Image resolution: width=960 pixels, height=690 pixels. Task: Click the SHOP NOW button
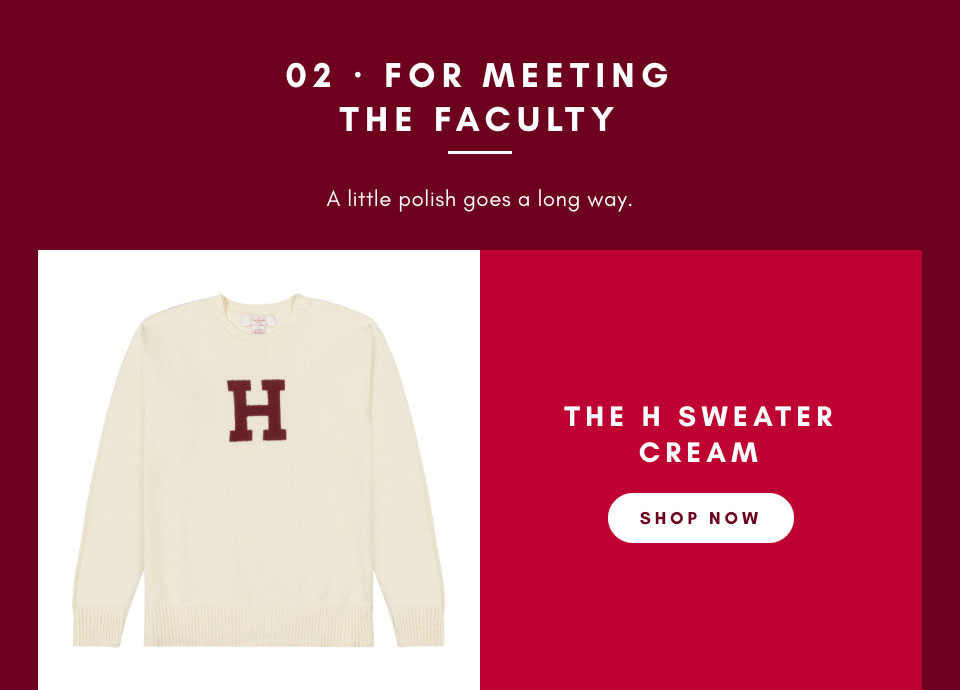[x=700, y=518]
